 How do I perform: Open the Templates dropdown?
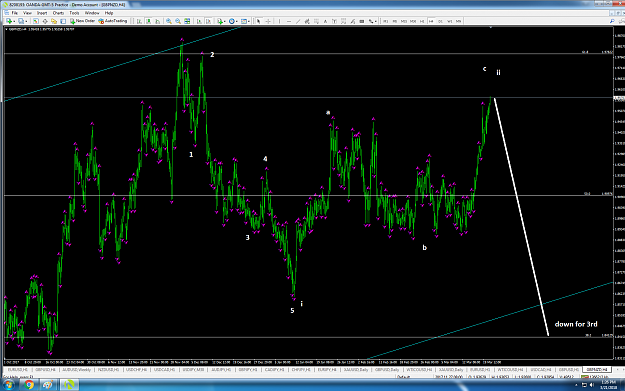click(245, 21)
